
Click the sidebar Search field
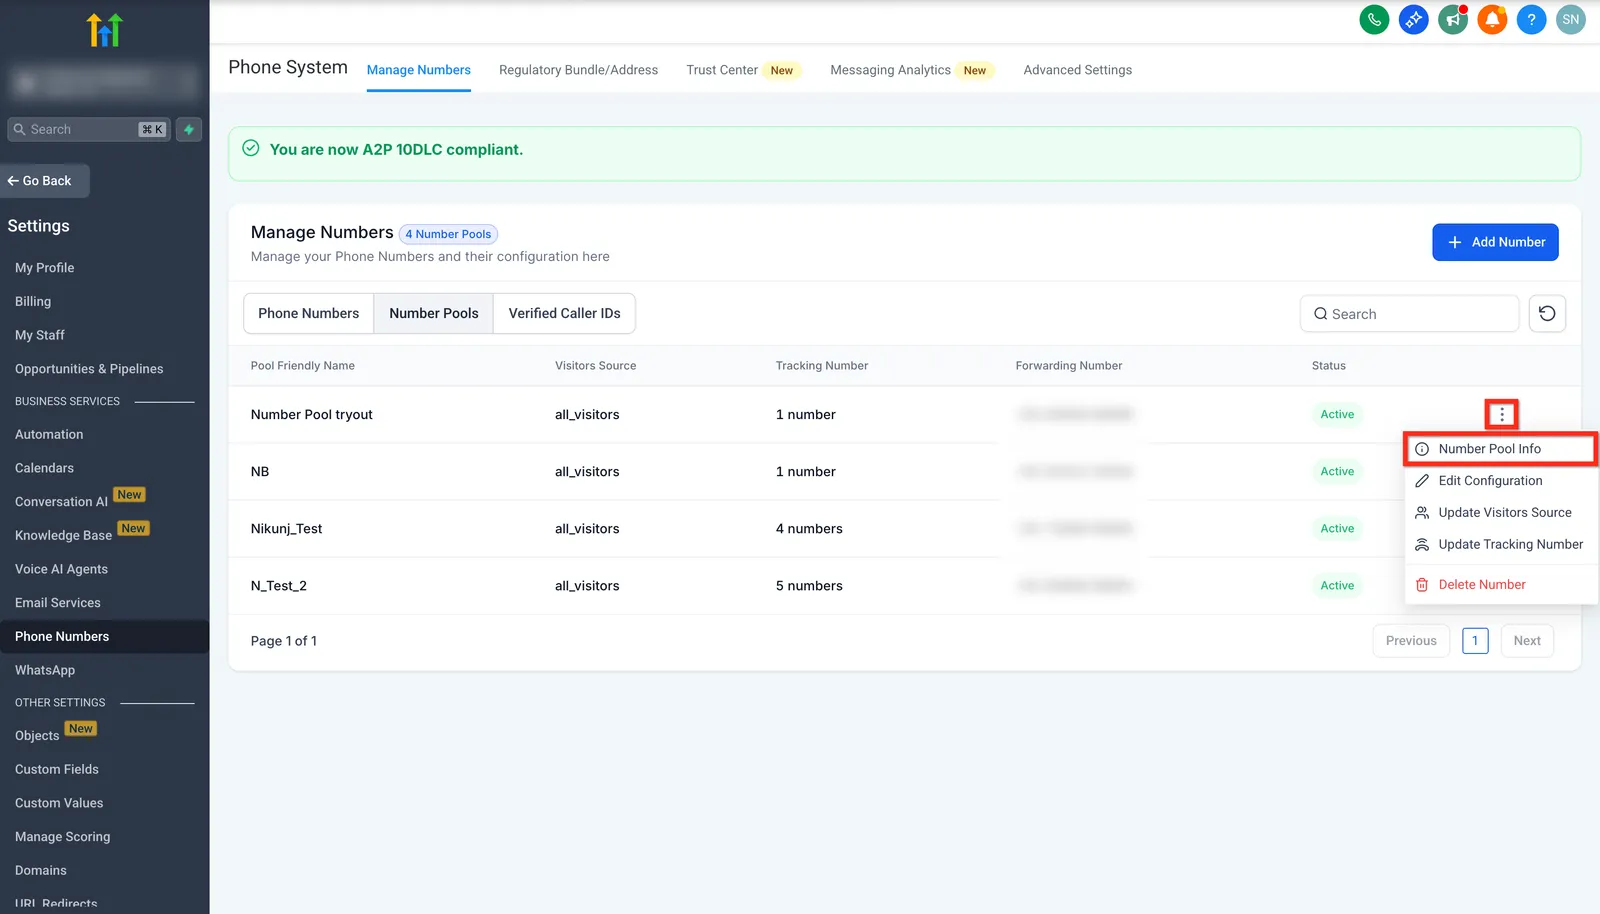[x=88, y=129]
